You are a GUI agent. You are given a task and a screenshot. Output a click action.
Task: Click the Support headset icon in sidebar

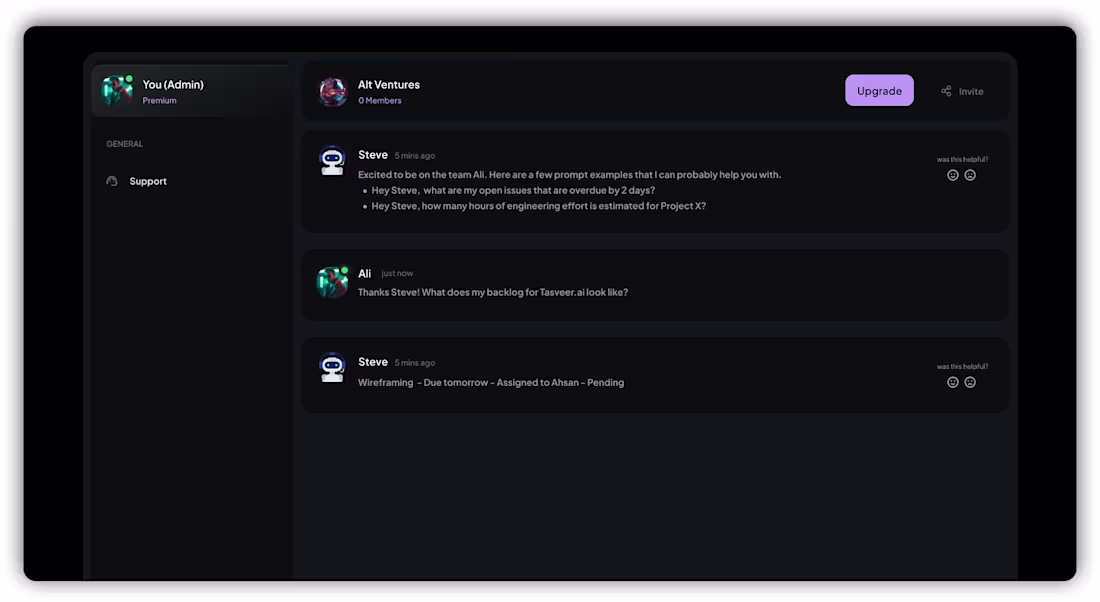click(112, 181)
